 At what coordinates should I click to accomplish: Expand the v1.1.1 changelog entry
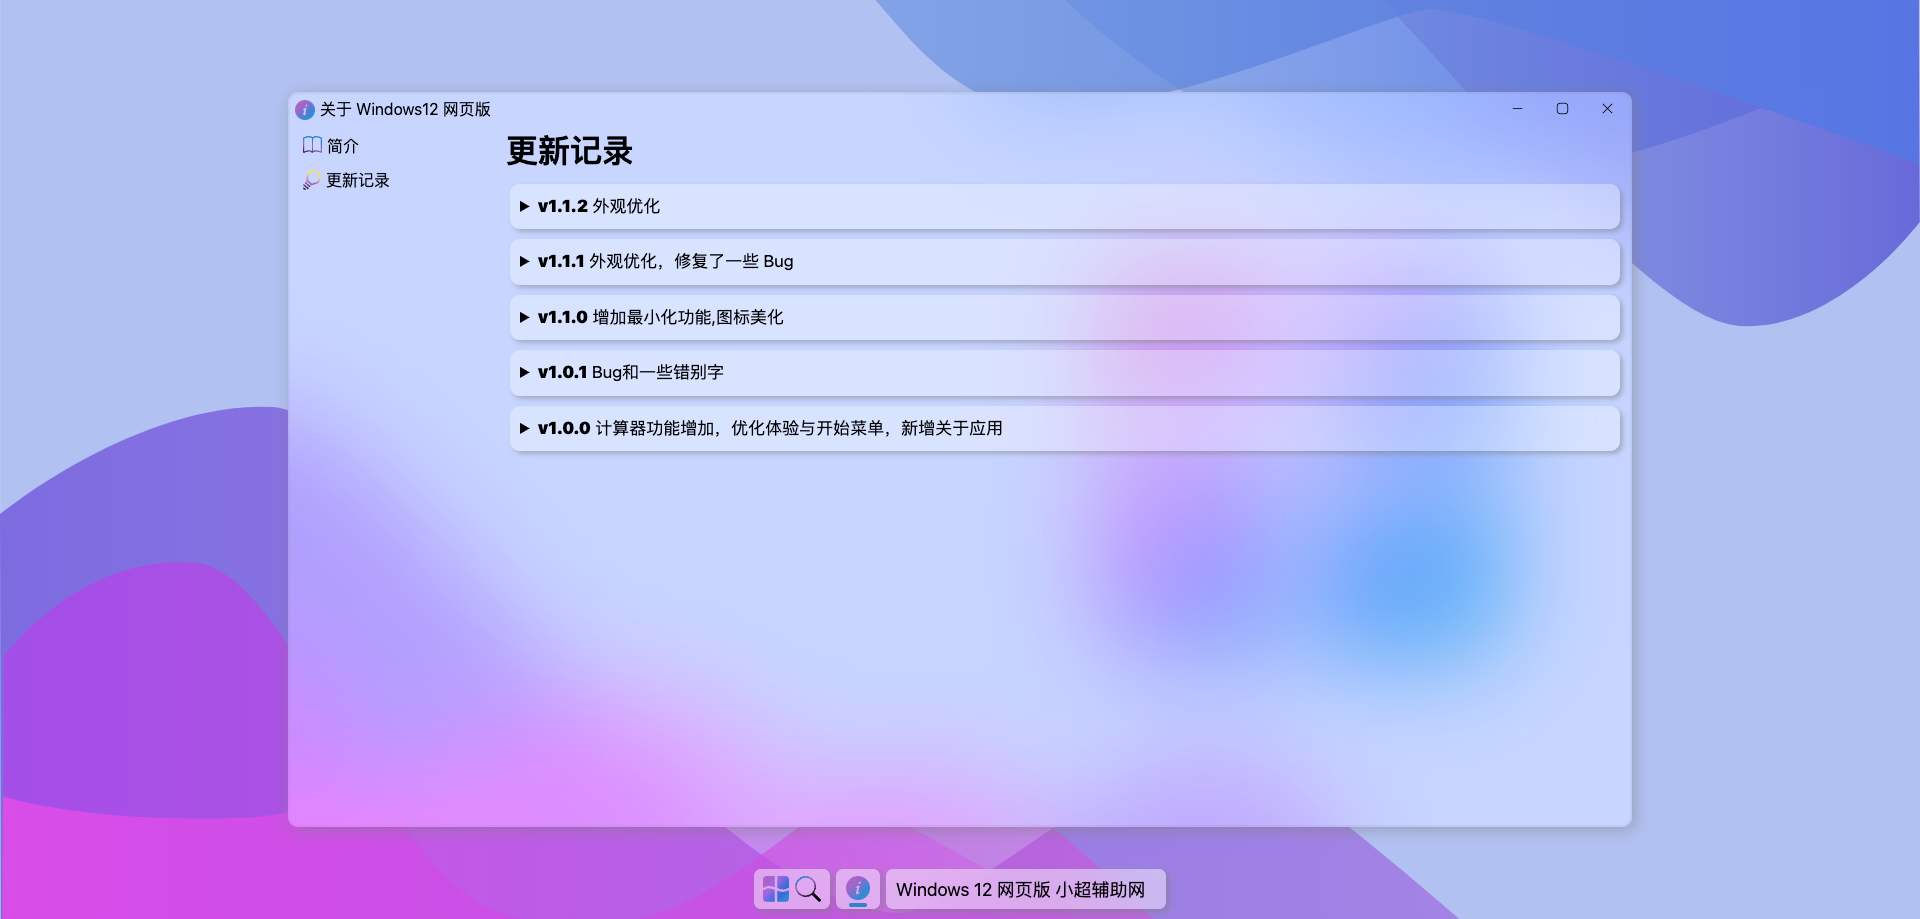[x=1064, y=261]
